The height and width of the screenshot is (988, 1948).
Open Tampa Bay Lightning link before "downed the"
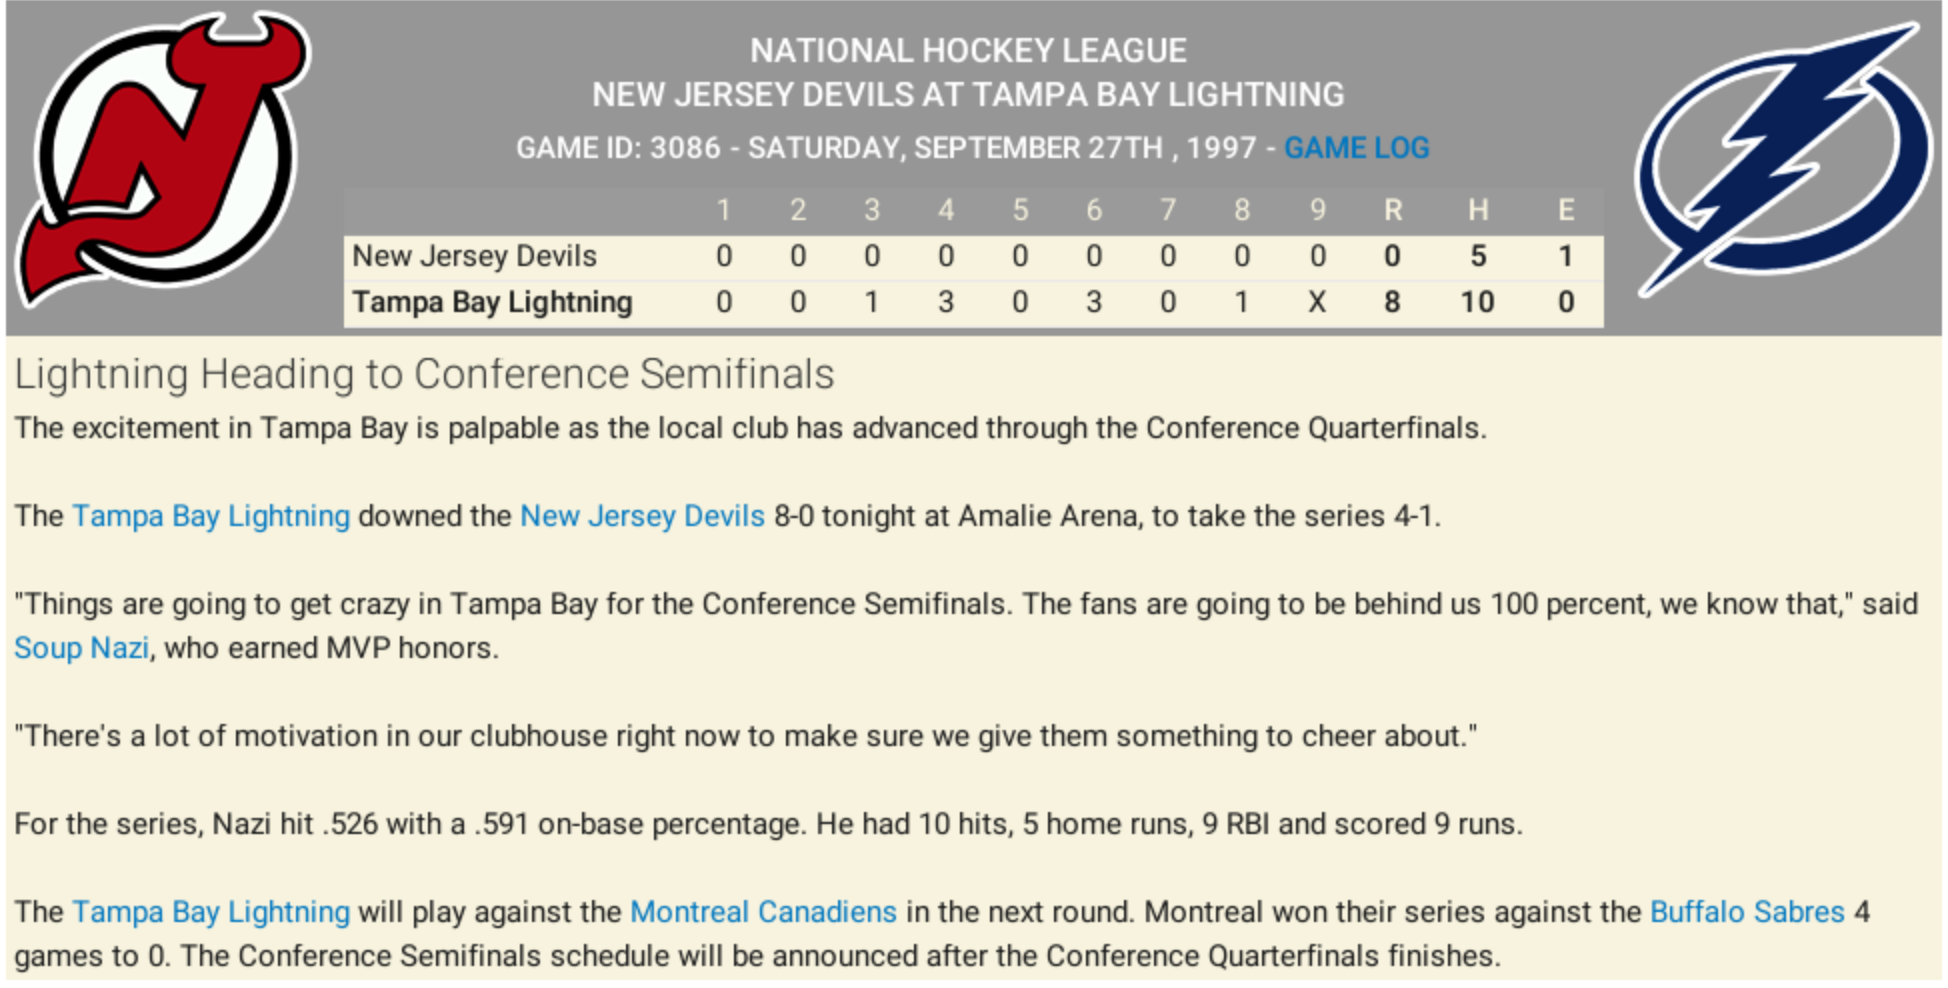(x=211, y=516)
